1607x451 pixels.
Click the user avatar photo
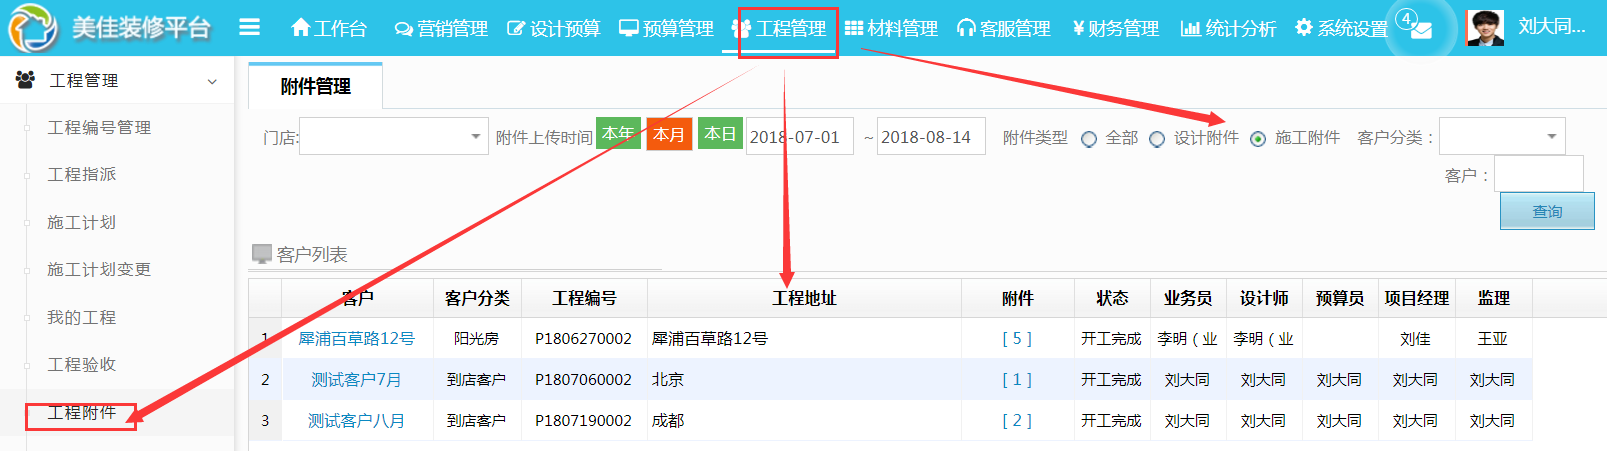tap(1484, 28)
